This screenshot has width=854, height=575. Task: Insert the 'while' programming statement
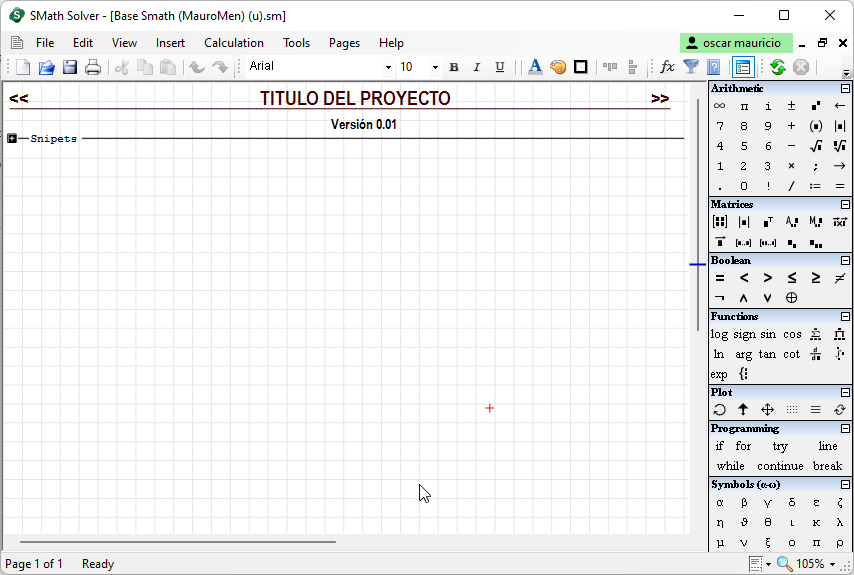[730, 466]
